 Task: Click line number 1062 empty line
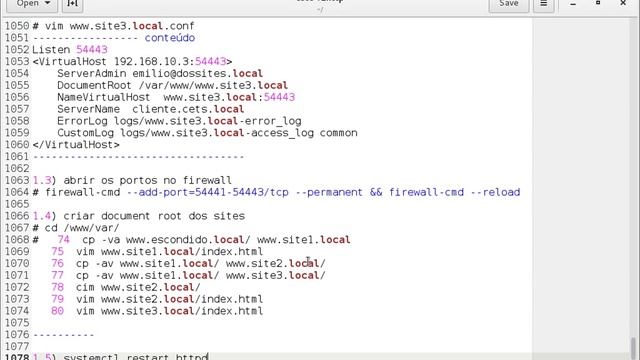coord(17,168)
